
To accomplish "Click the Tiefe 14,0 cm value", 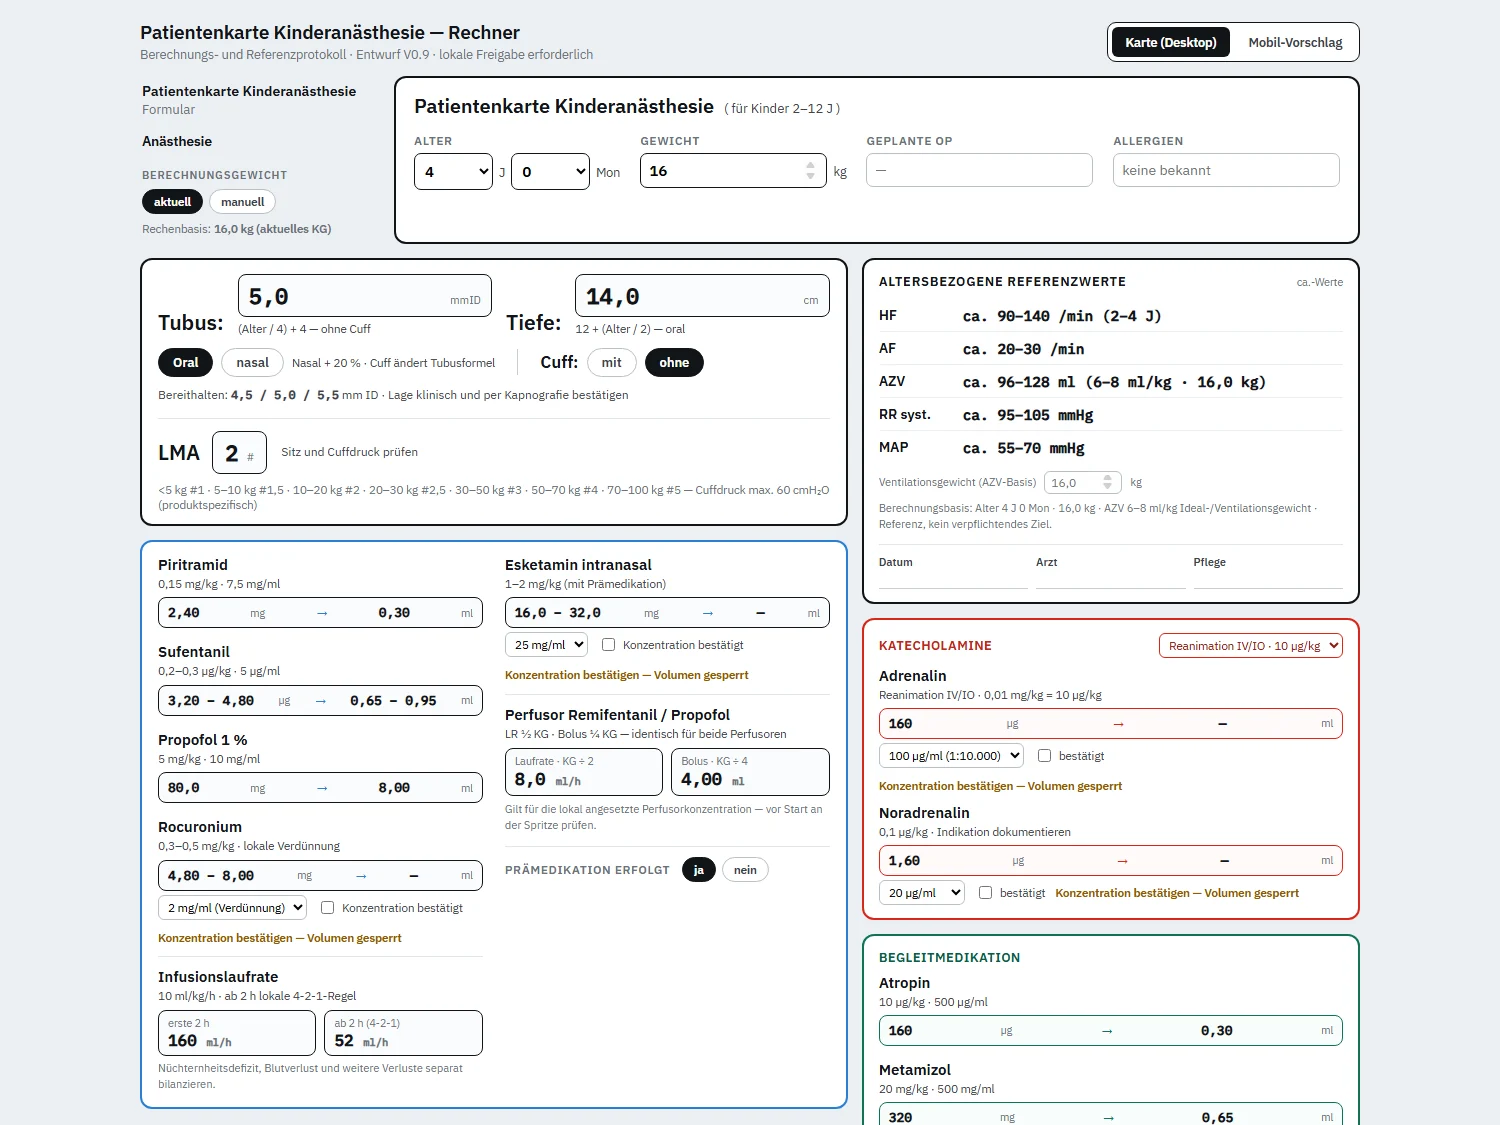I will point(702,296).
